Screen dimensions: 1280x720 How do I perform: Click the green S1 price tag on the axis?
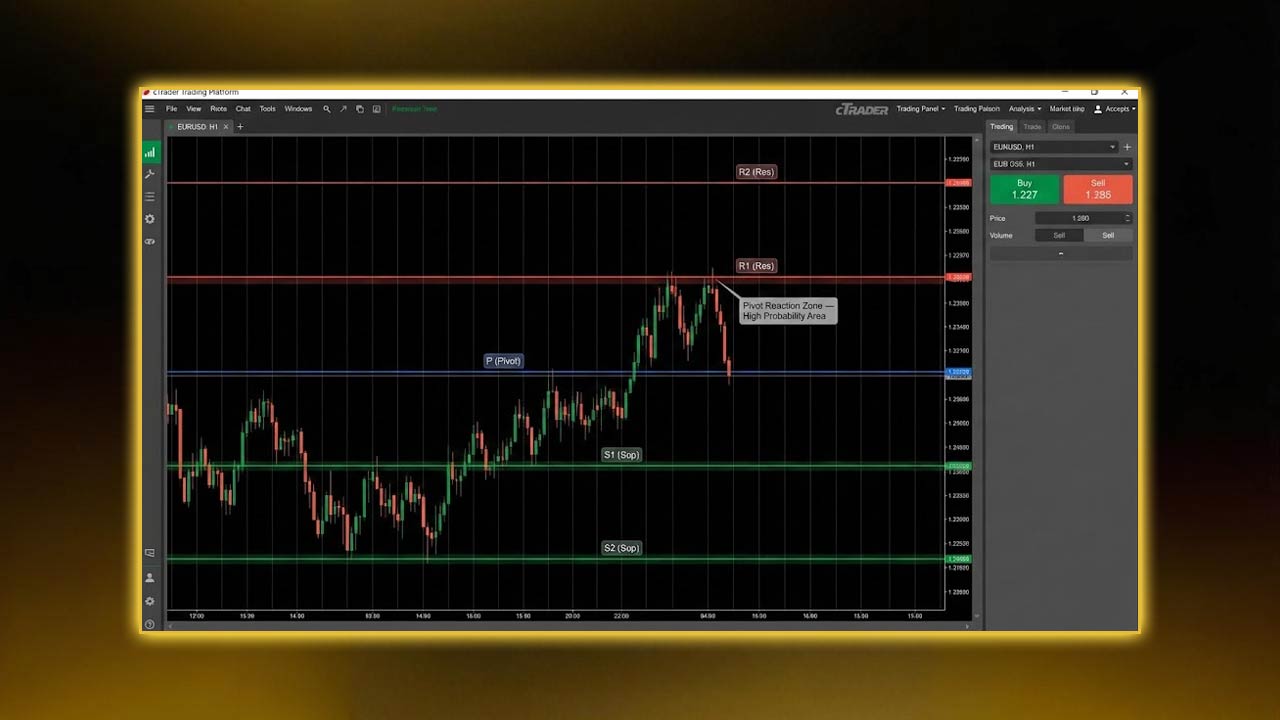(x=958, y=466)
